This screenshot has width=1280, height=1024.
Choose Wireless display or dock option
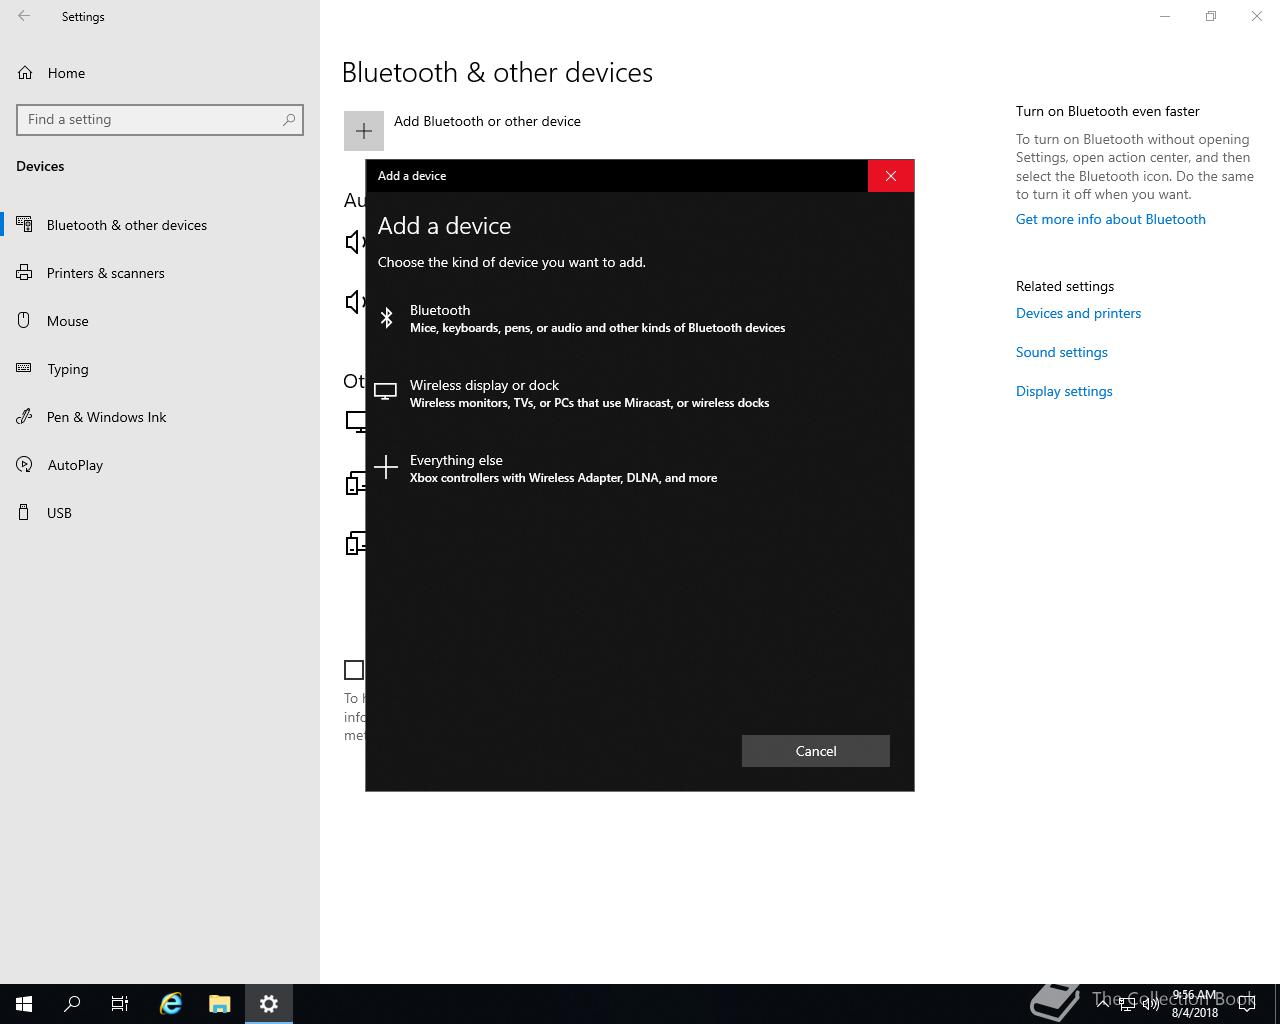pyautogui.click(x=640, y=393)
